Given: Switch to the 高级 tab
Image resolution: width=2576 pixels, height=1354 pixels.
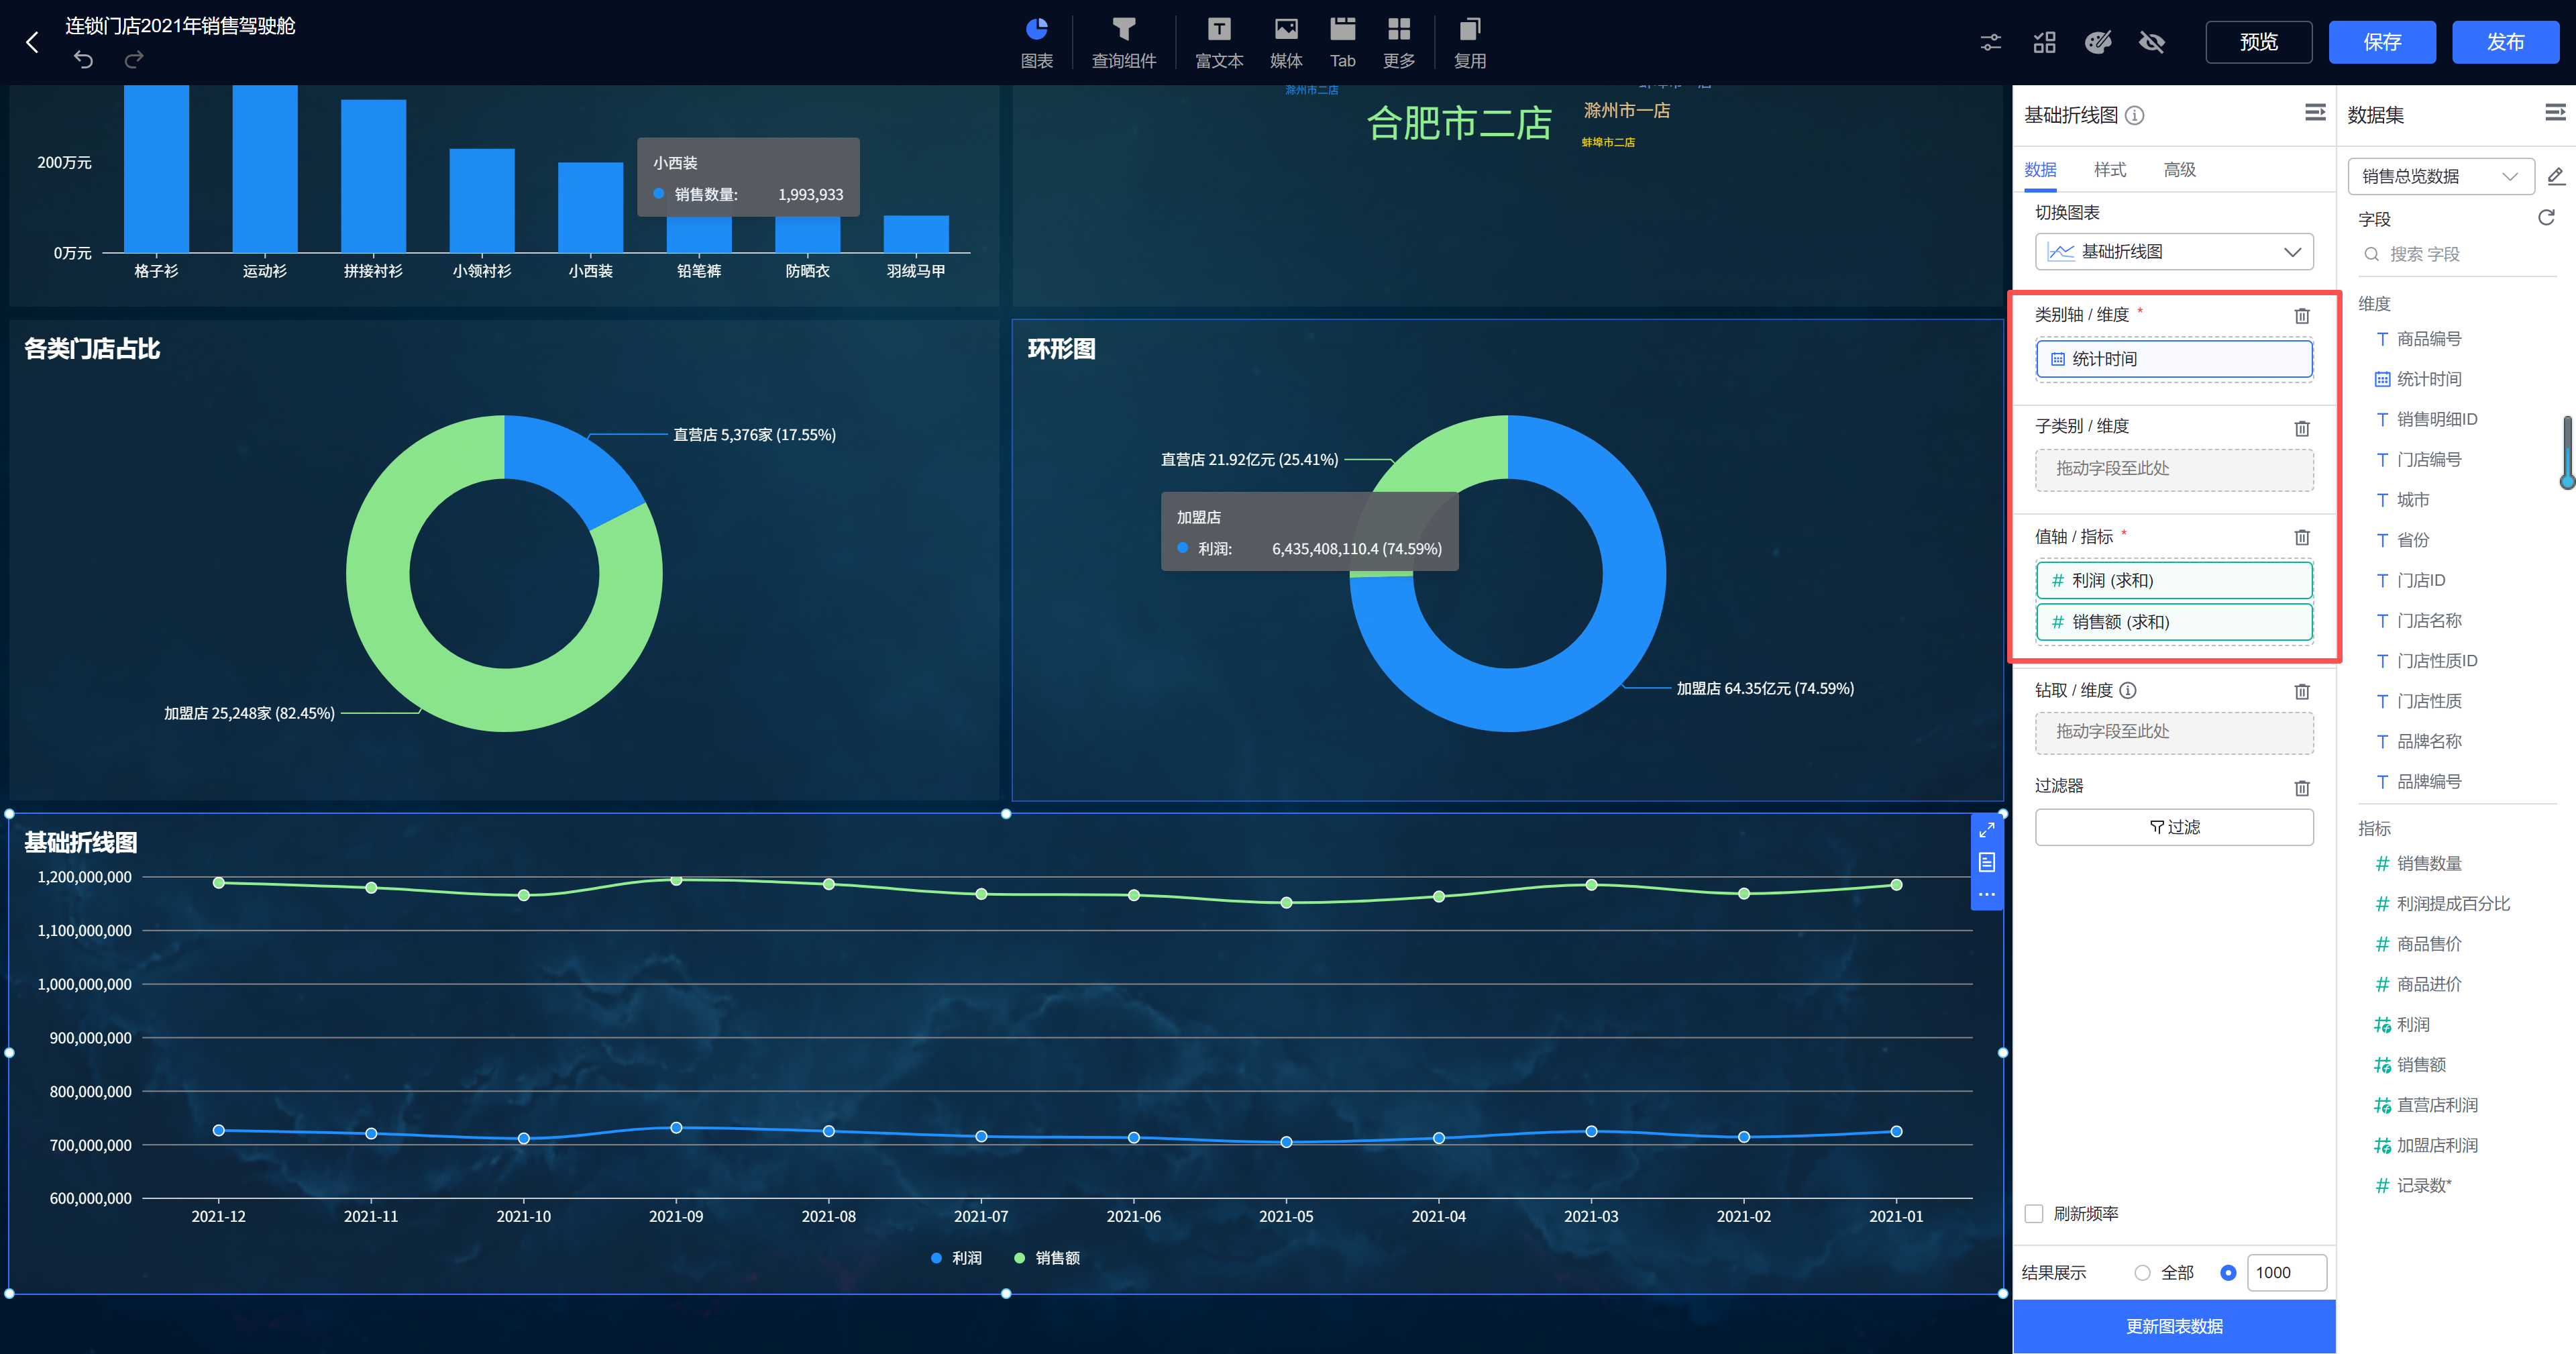Looking at the screenshot, I should pos(2179,170).
